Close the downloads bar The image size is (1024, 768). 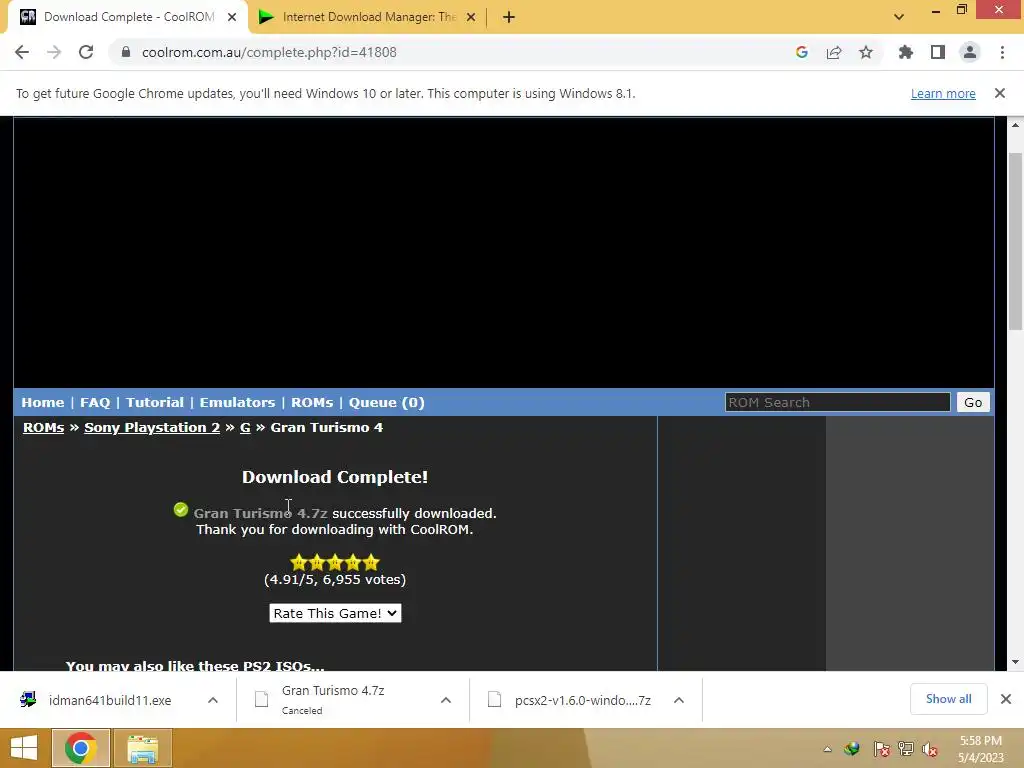(1006, 699)
